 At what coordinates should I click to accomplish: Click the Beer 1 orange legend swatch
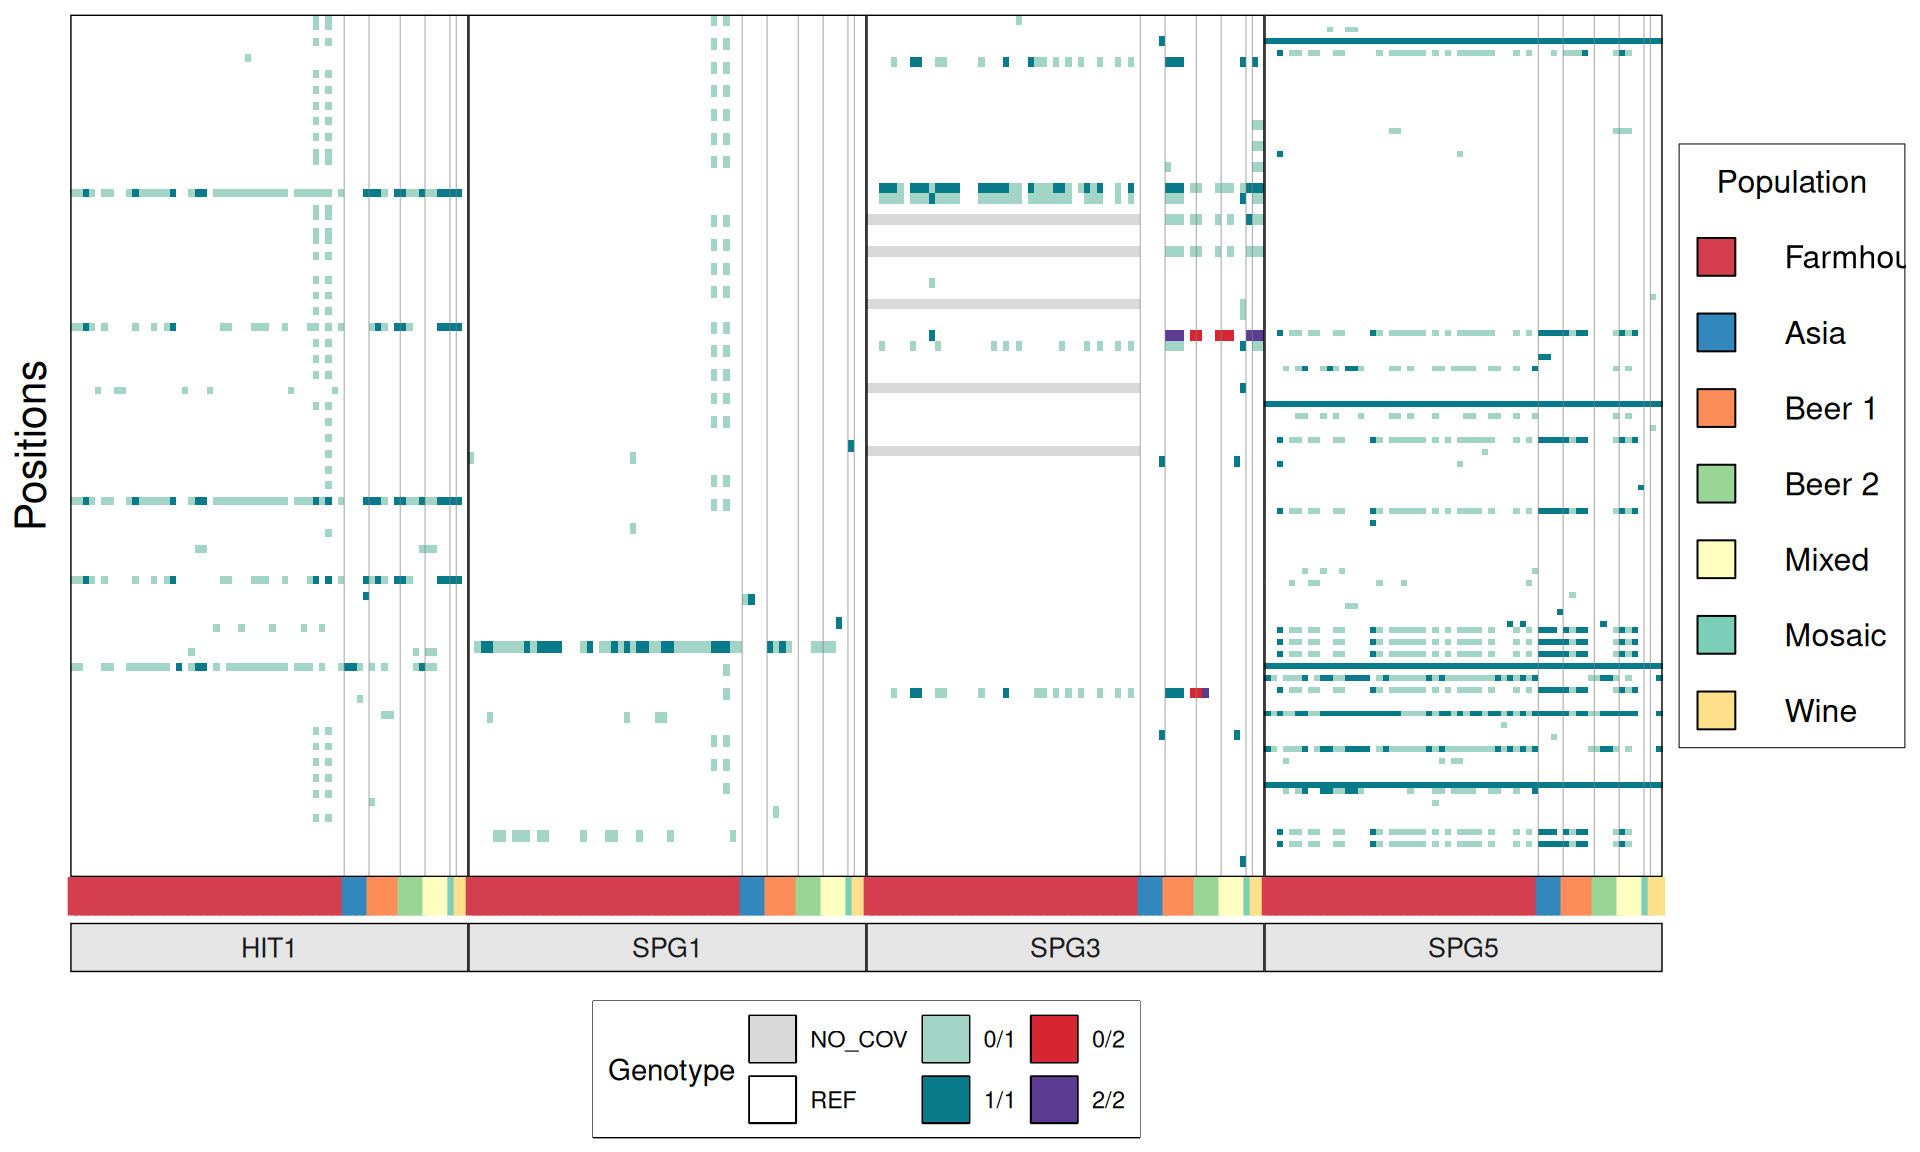(1716, 408)
